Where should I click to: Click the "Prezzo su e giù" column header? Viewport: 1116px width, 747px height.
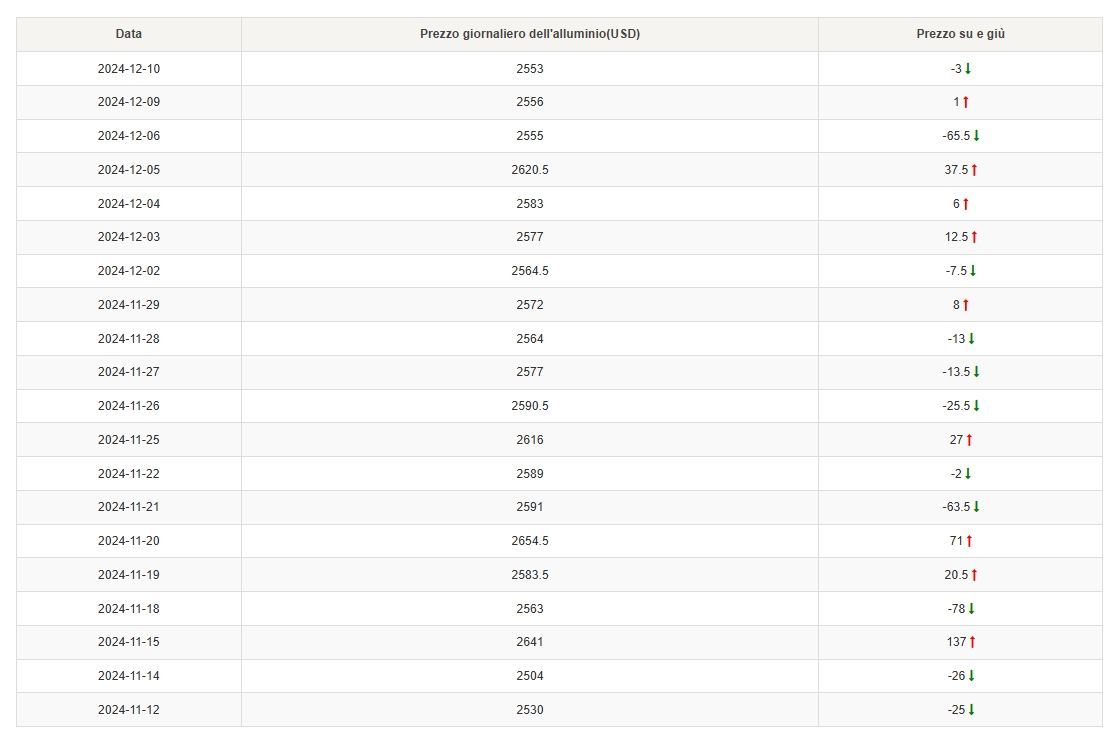tap(960, 34)
